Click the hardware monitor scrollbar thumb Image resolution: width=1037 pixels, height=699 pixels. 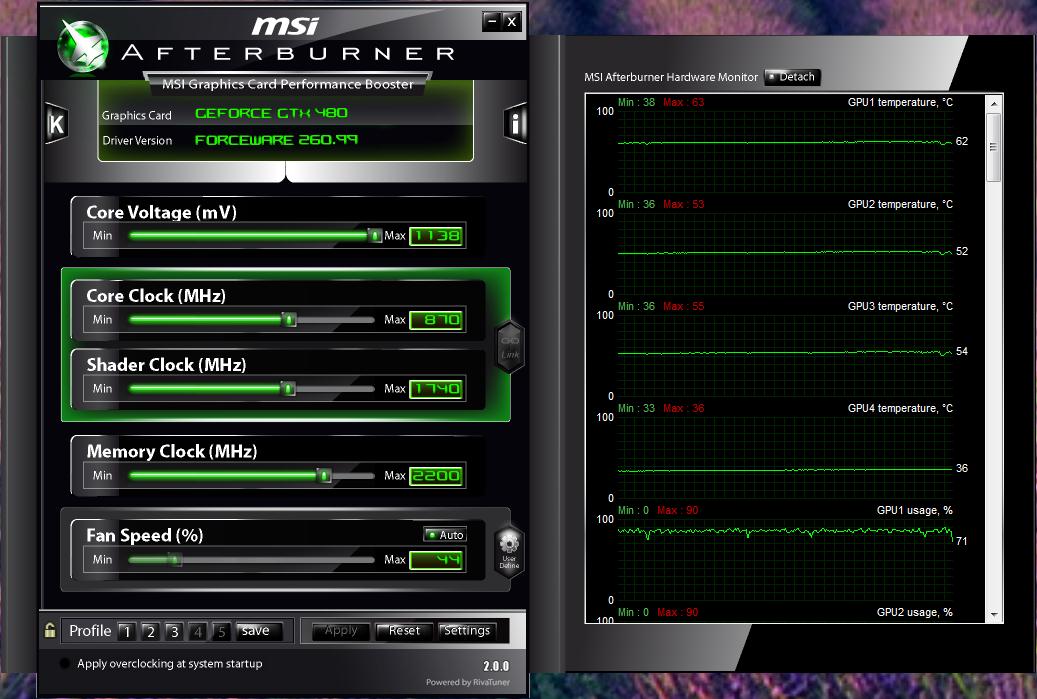[x=993, y=147]
